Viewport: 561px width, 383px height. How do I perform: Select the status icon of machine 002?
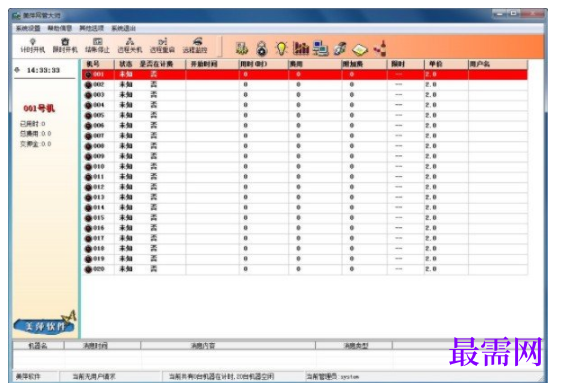point(88,85)
